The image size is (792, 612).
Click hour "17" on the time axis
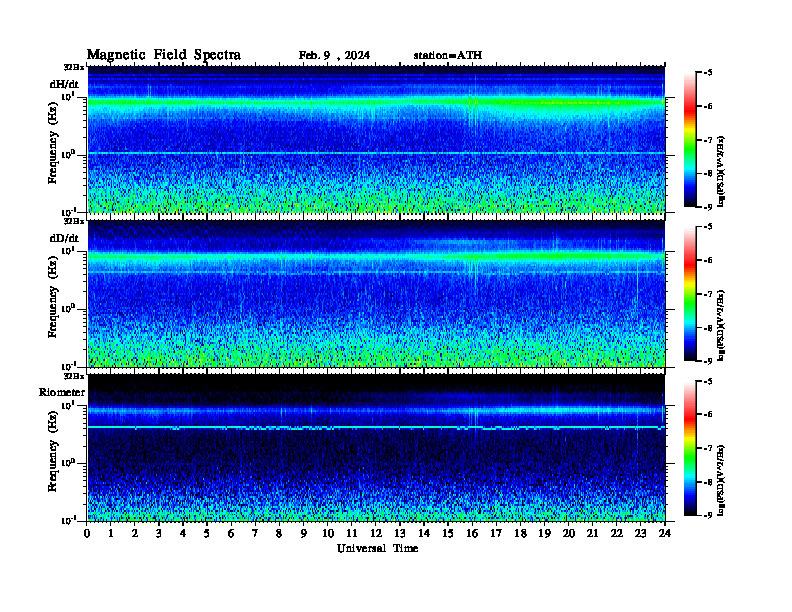tap(497, 534)
